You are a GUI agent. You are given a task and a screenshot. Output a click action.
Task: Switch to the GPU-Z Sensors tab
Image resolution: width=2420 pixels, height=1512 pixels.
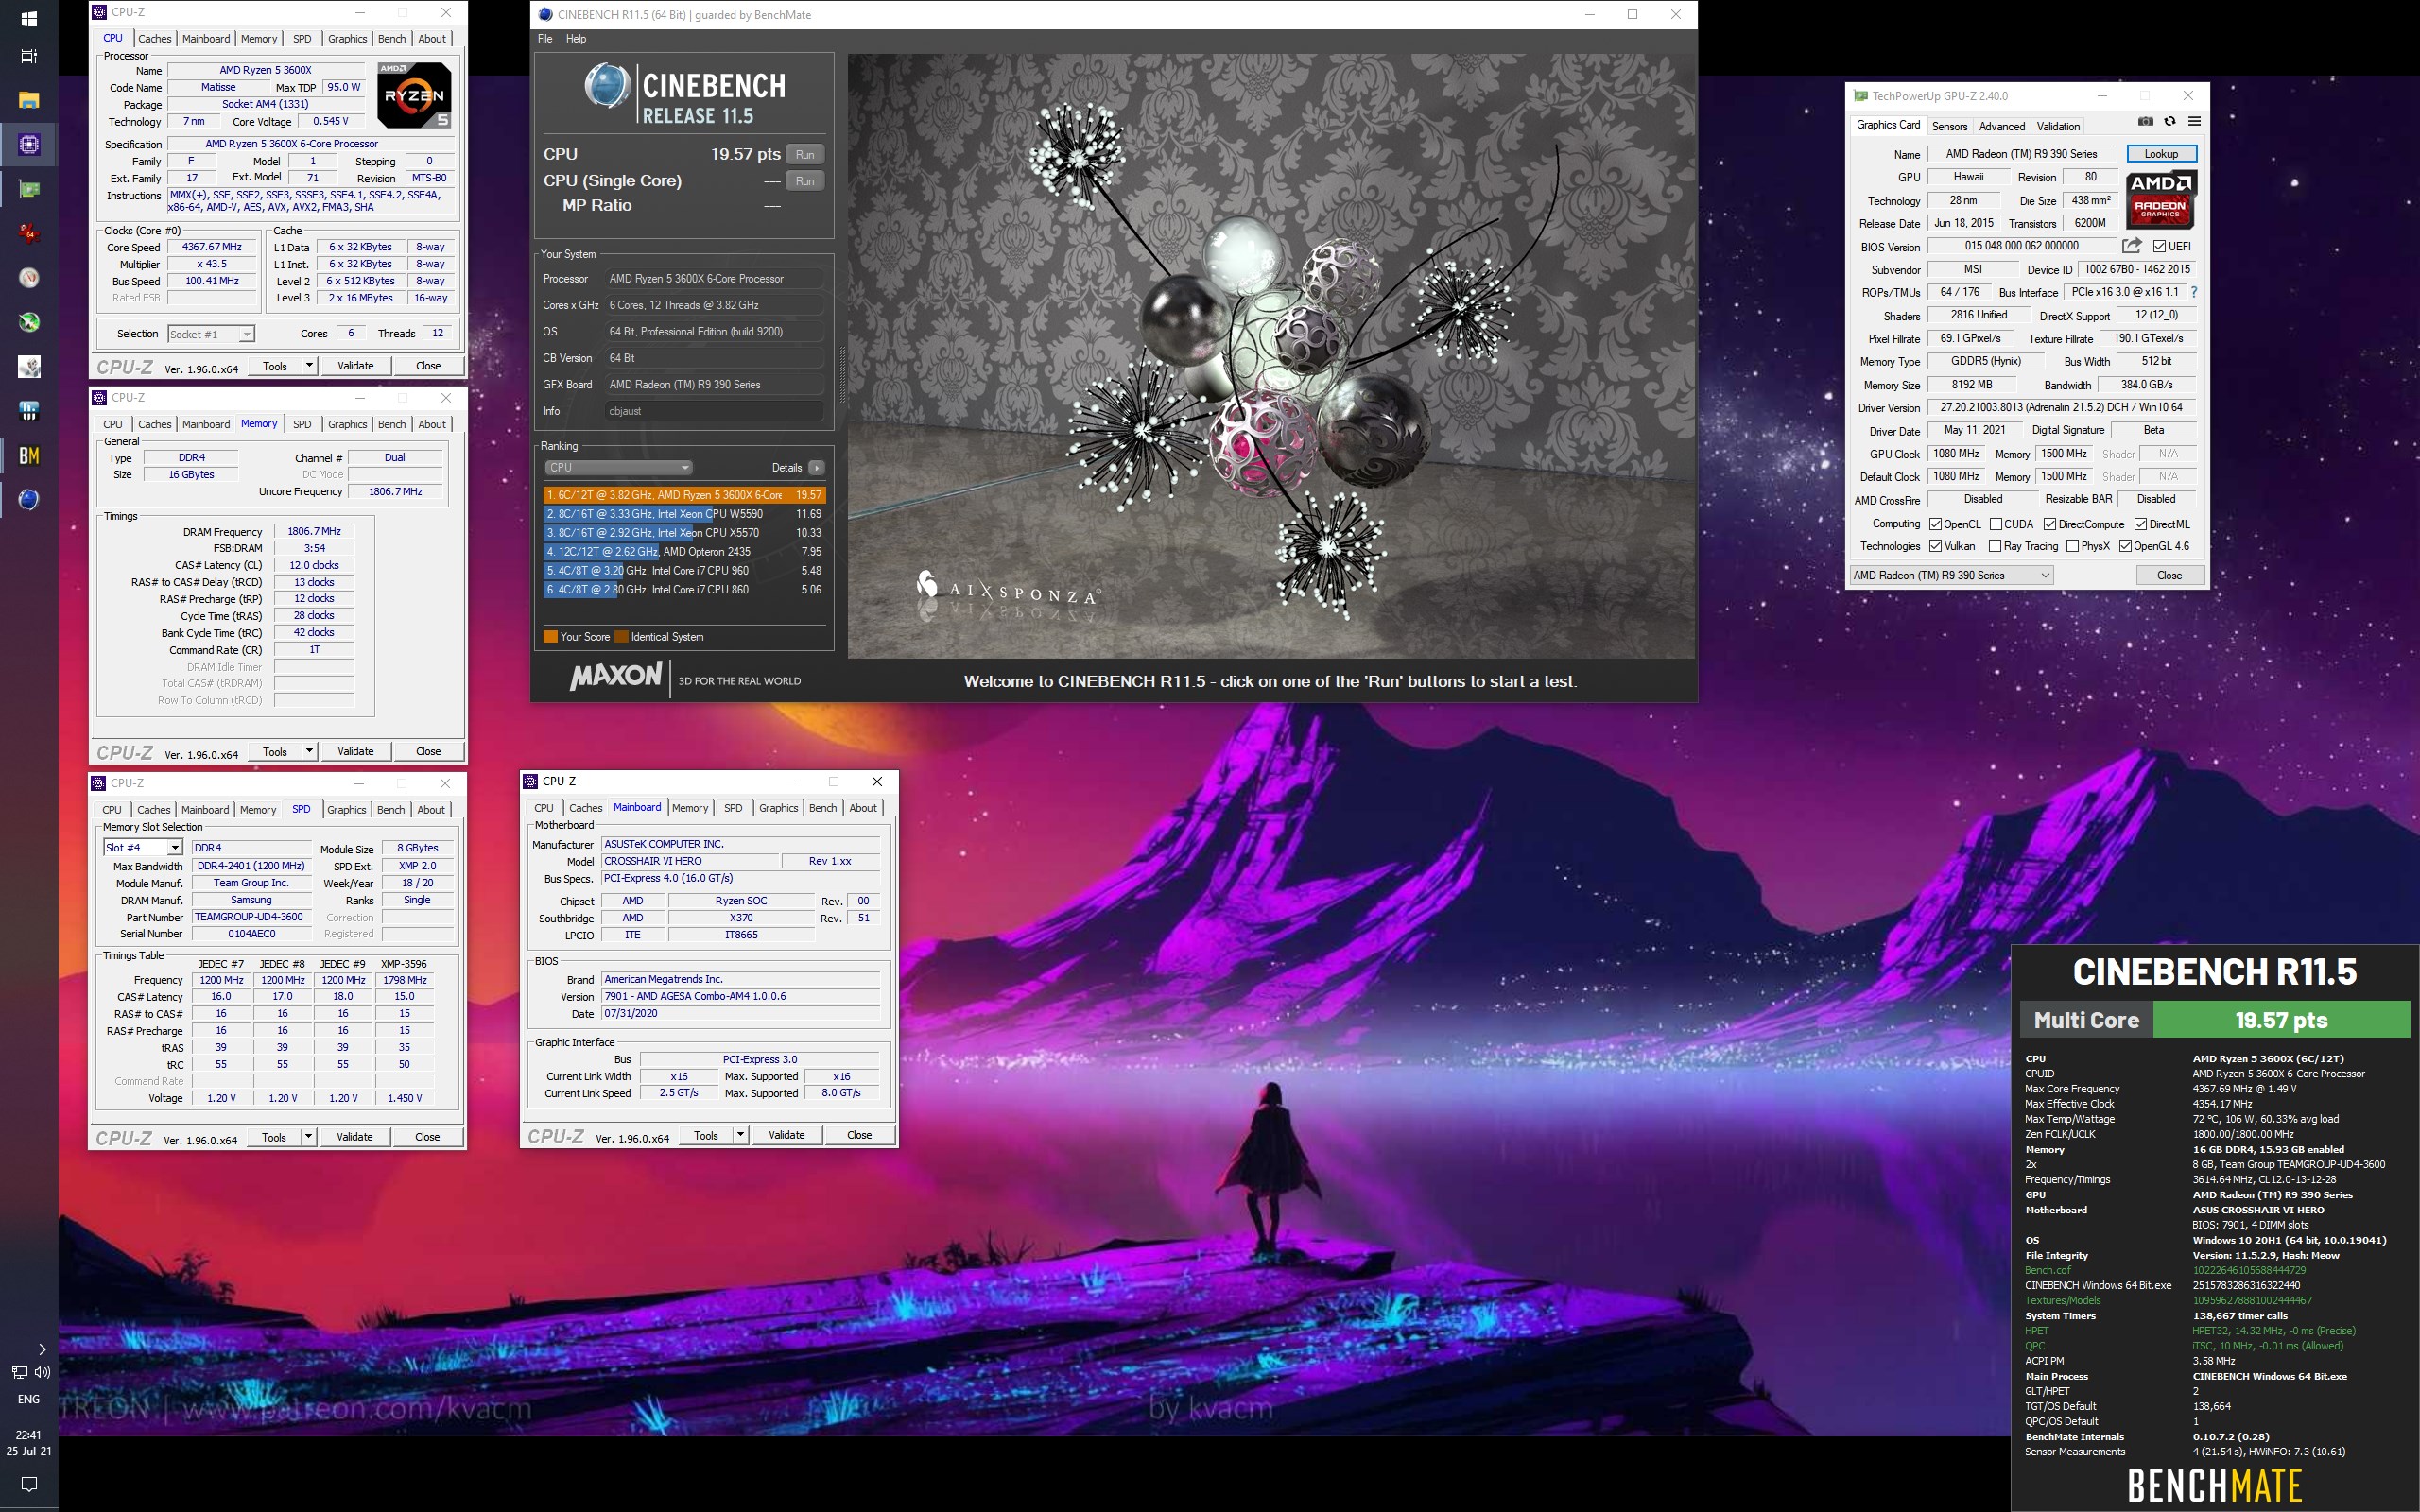tap(1949, 126)
